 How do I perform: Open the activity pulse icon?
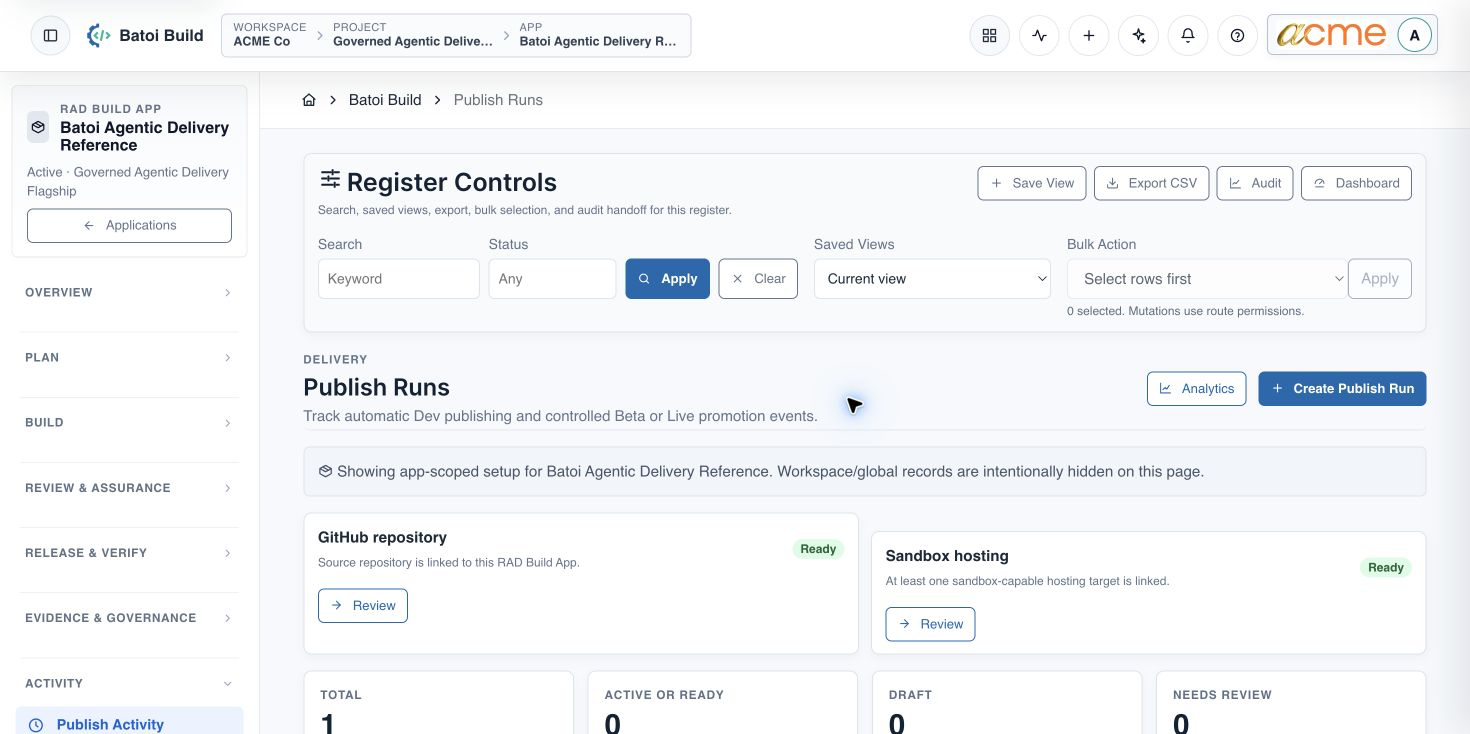point(1039,35)
